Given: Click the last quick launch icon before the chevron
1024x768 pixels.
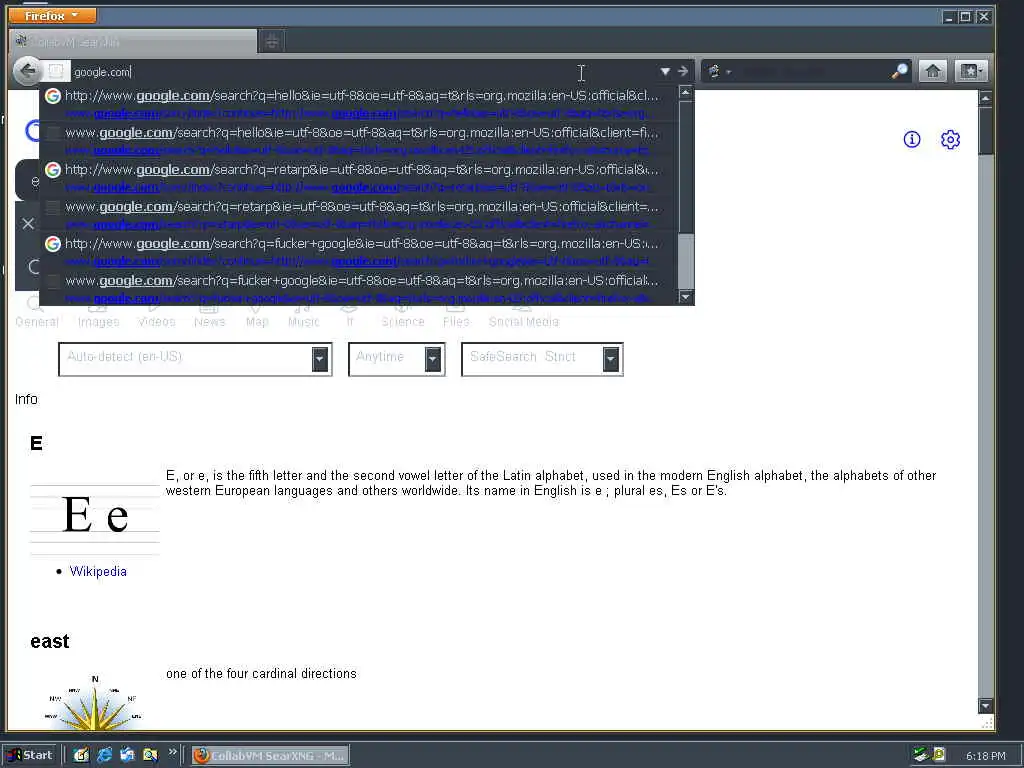Looking at the screenshot, I should tap(150, 755).
